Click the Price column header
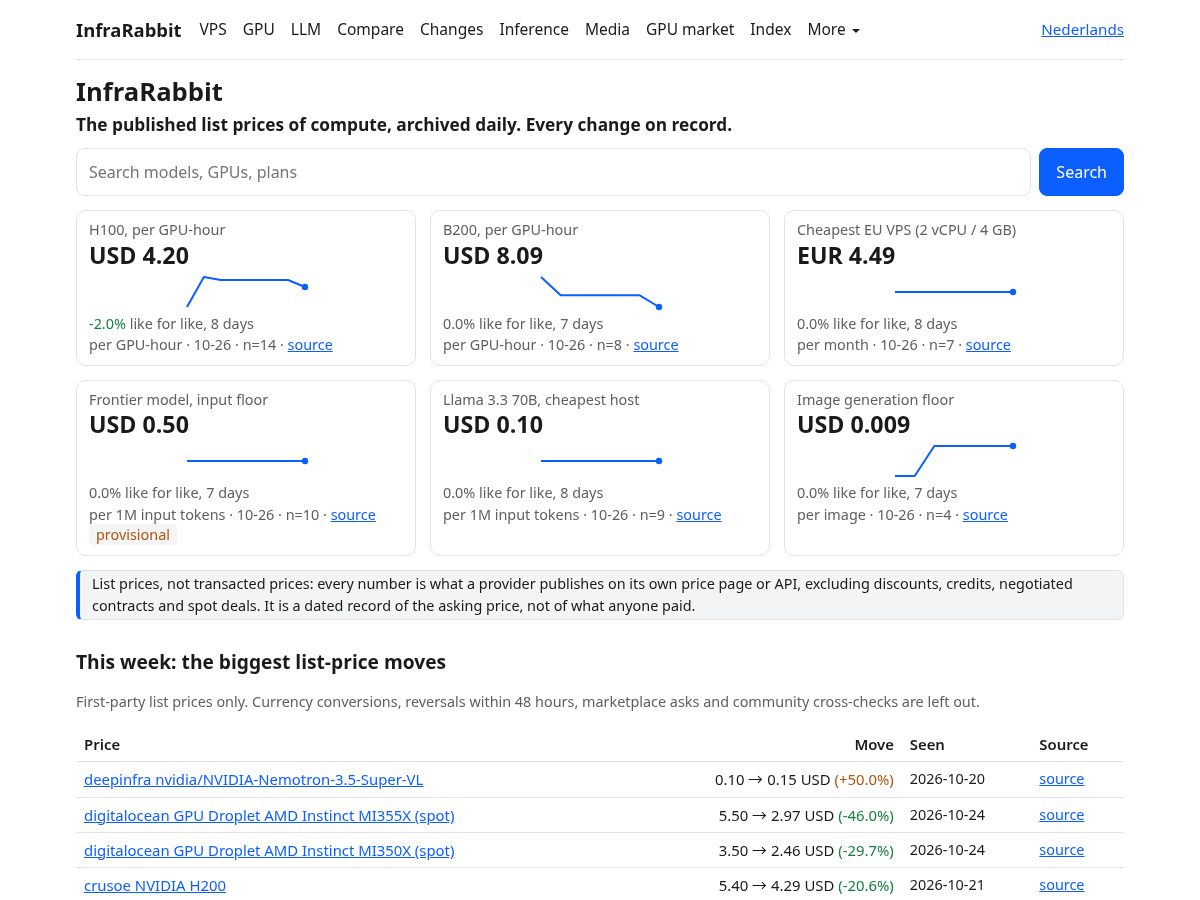 point(102,745)
